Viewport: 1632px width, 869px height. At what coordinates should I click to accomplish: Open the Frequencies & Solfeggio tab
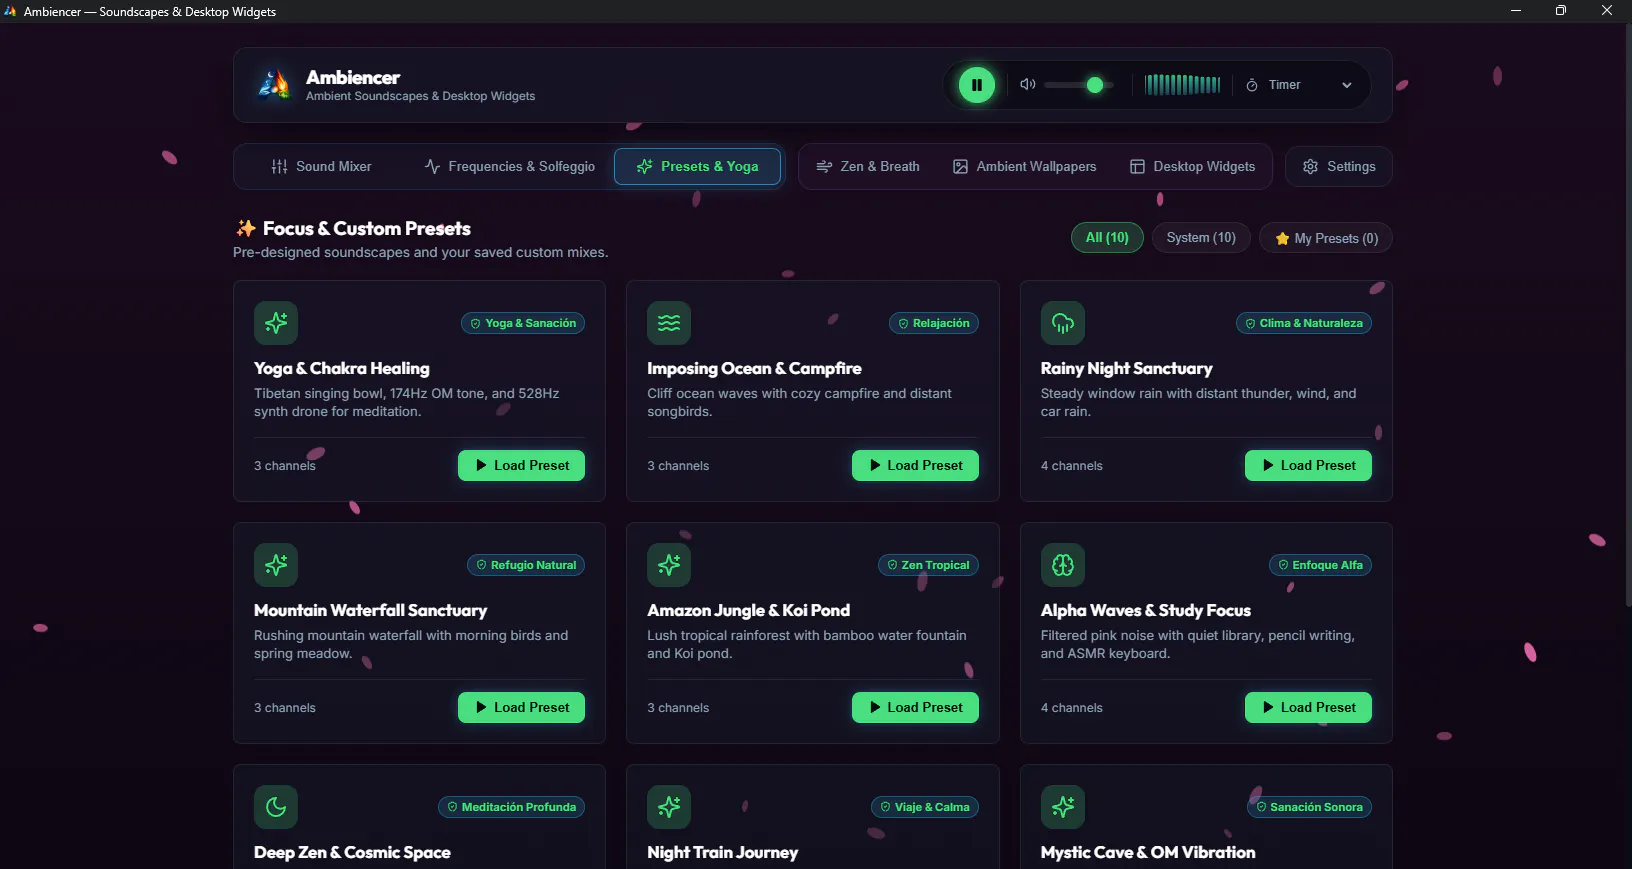(x=509, y=167)
